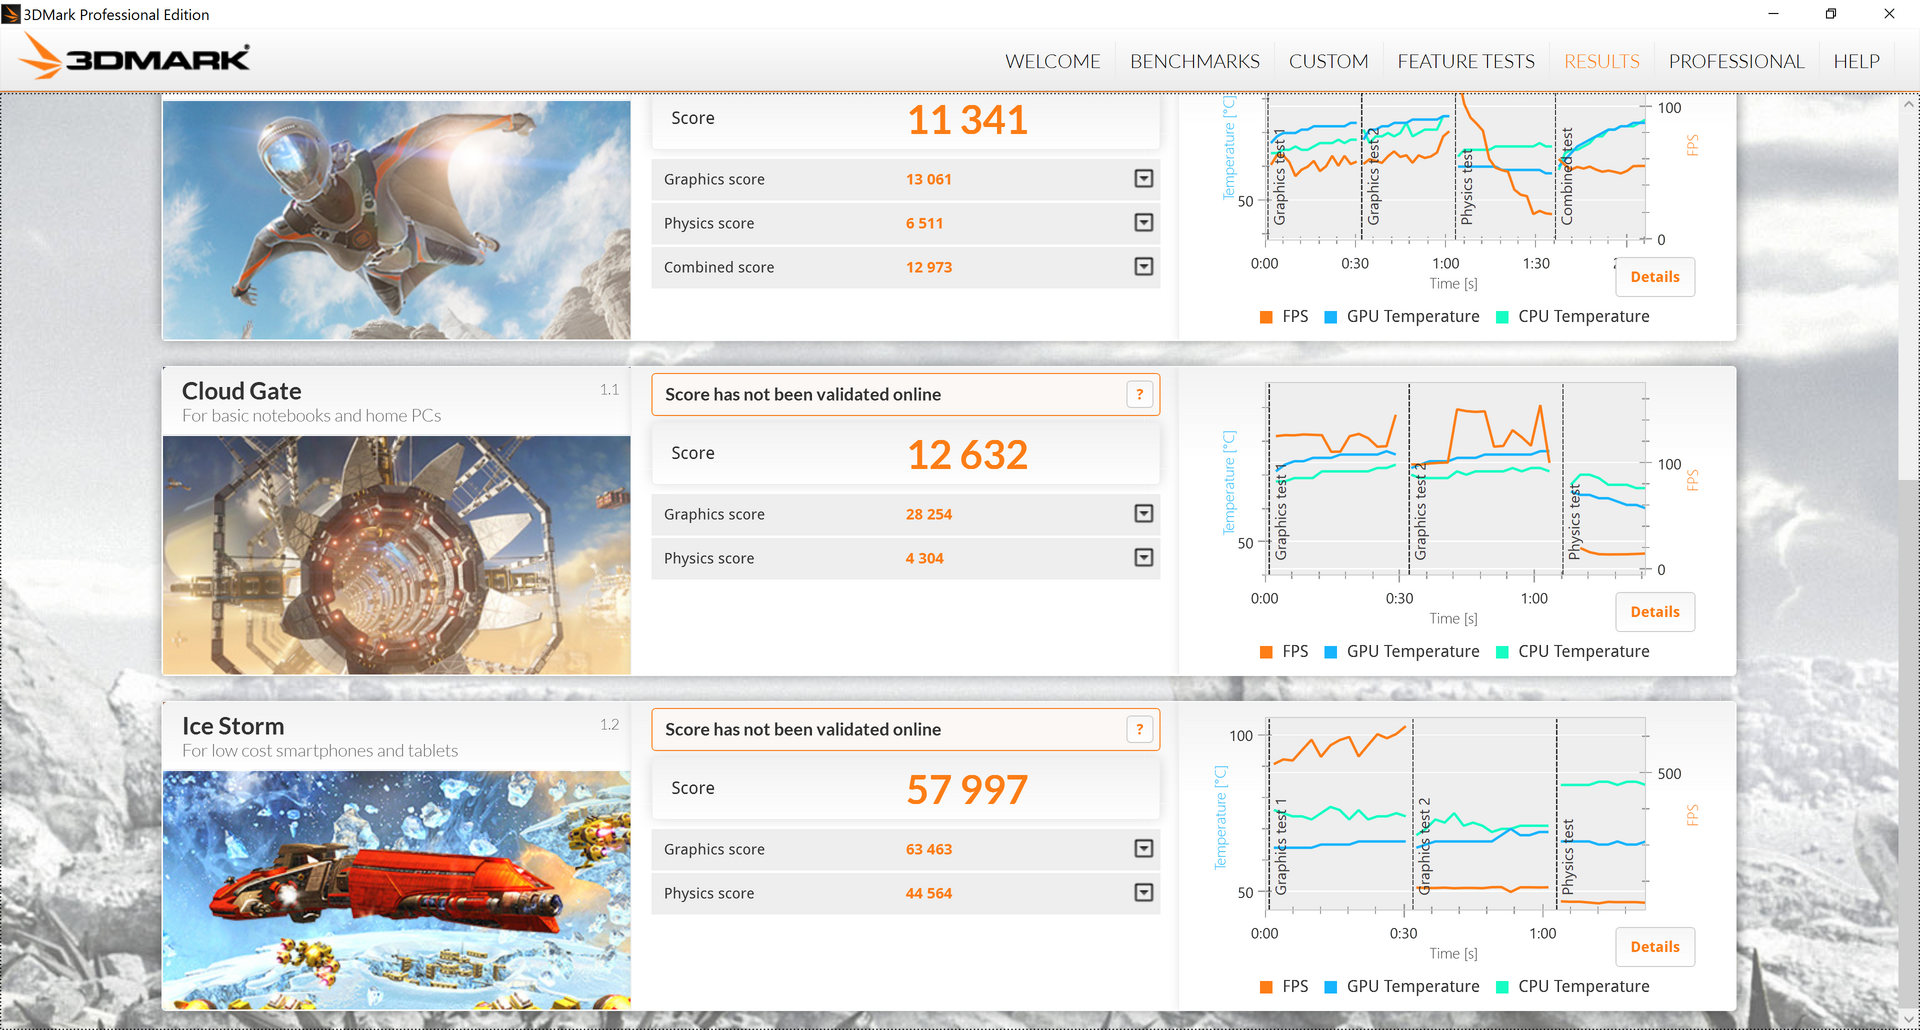Open the Help tab
1920x1030 pixels.
(x=1856, y=62)
